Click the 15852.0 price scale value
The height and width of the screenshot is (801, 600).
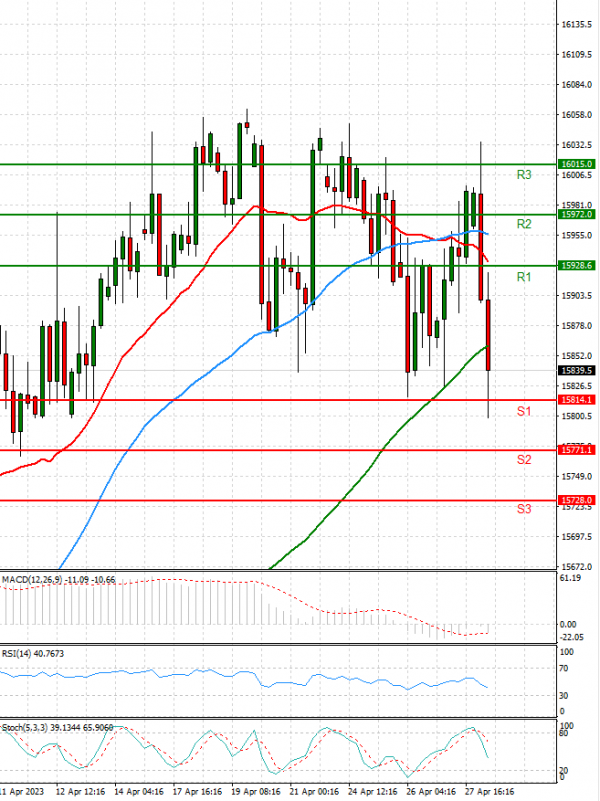pyautogui.click(x=577, y=356)
